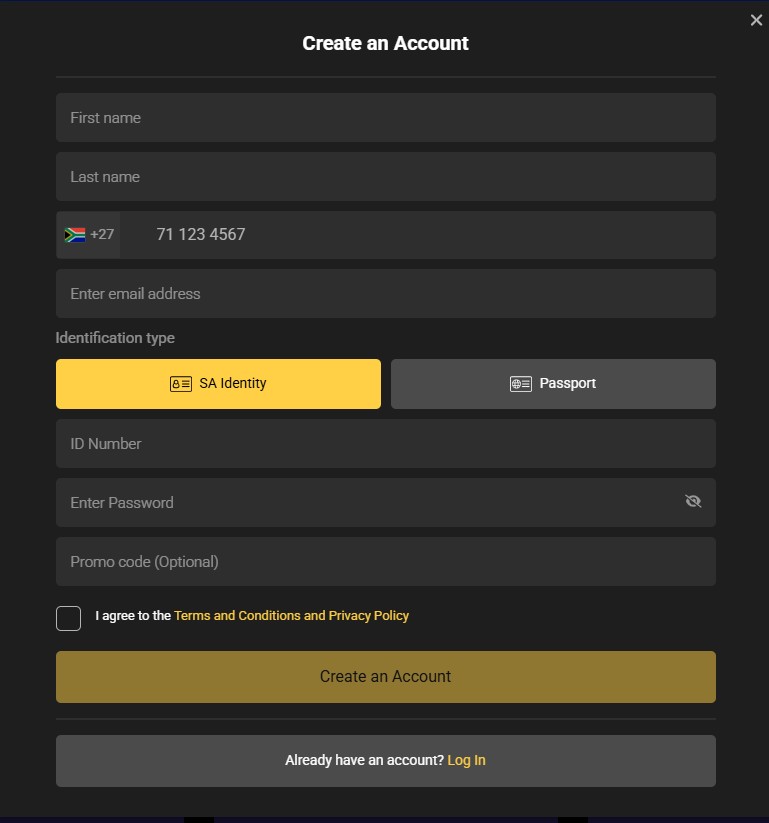Follow the Log In link
Image resolution: width=769 pixels, height=823 pixels.
tap(466, 761)
